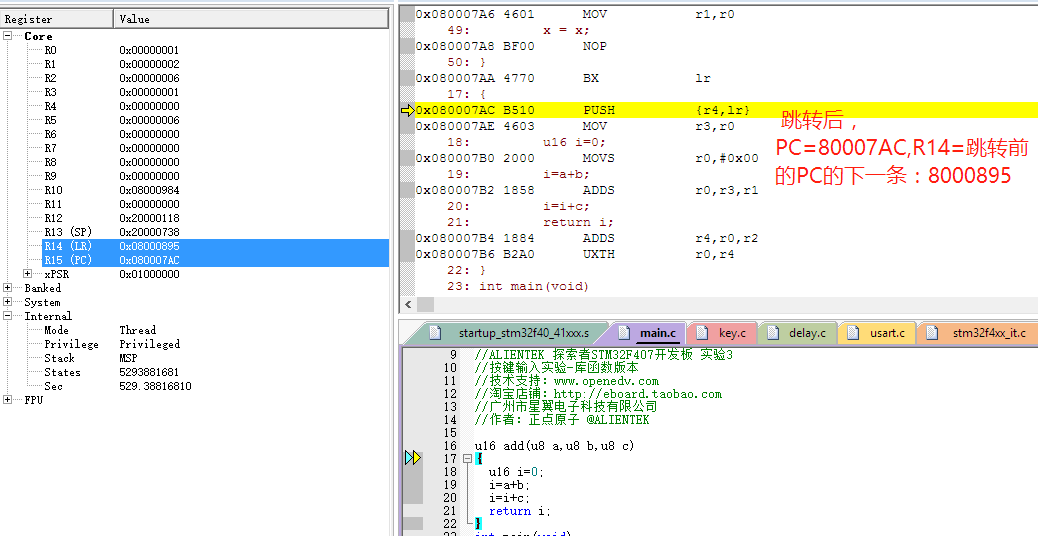Click the Sec value 529.38816810
Screen dimensions: 1038x536
click(x=155, y=386)
